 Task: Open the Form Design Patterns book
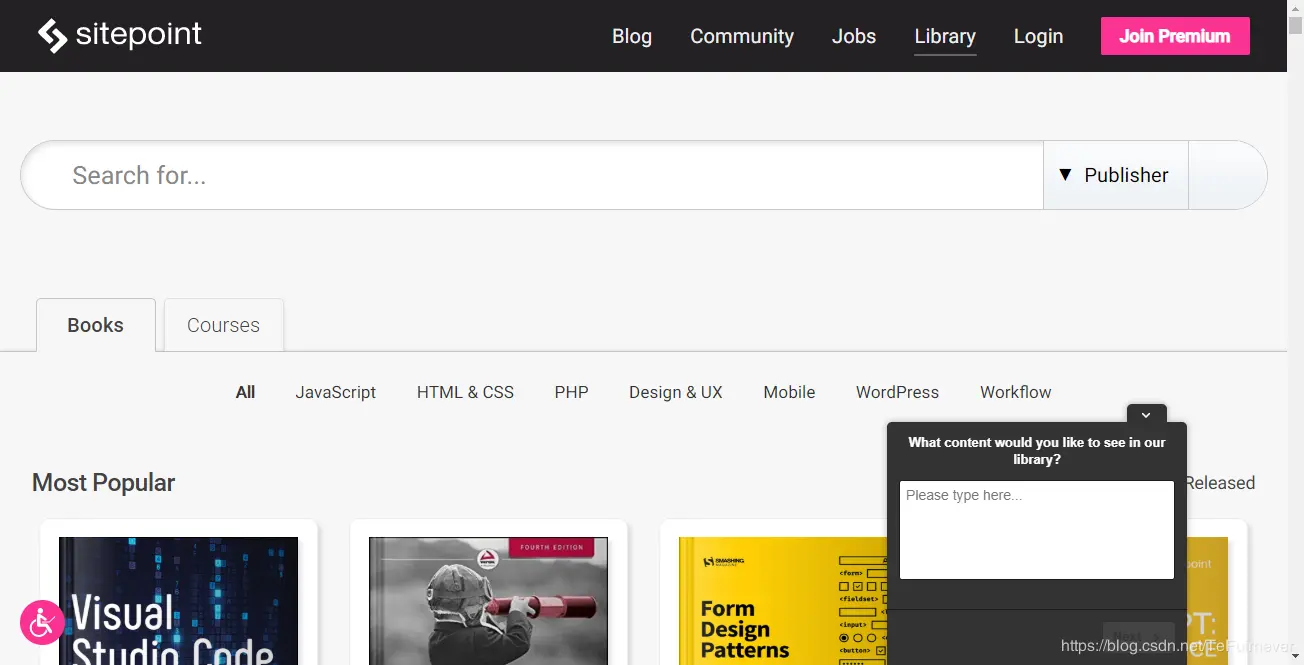click(783, 601)
